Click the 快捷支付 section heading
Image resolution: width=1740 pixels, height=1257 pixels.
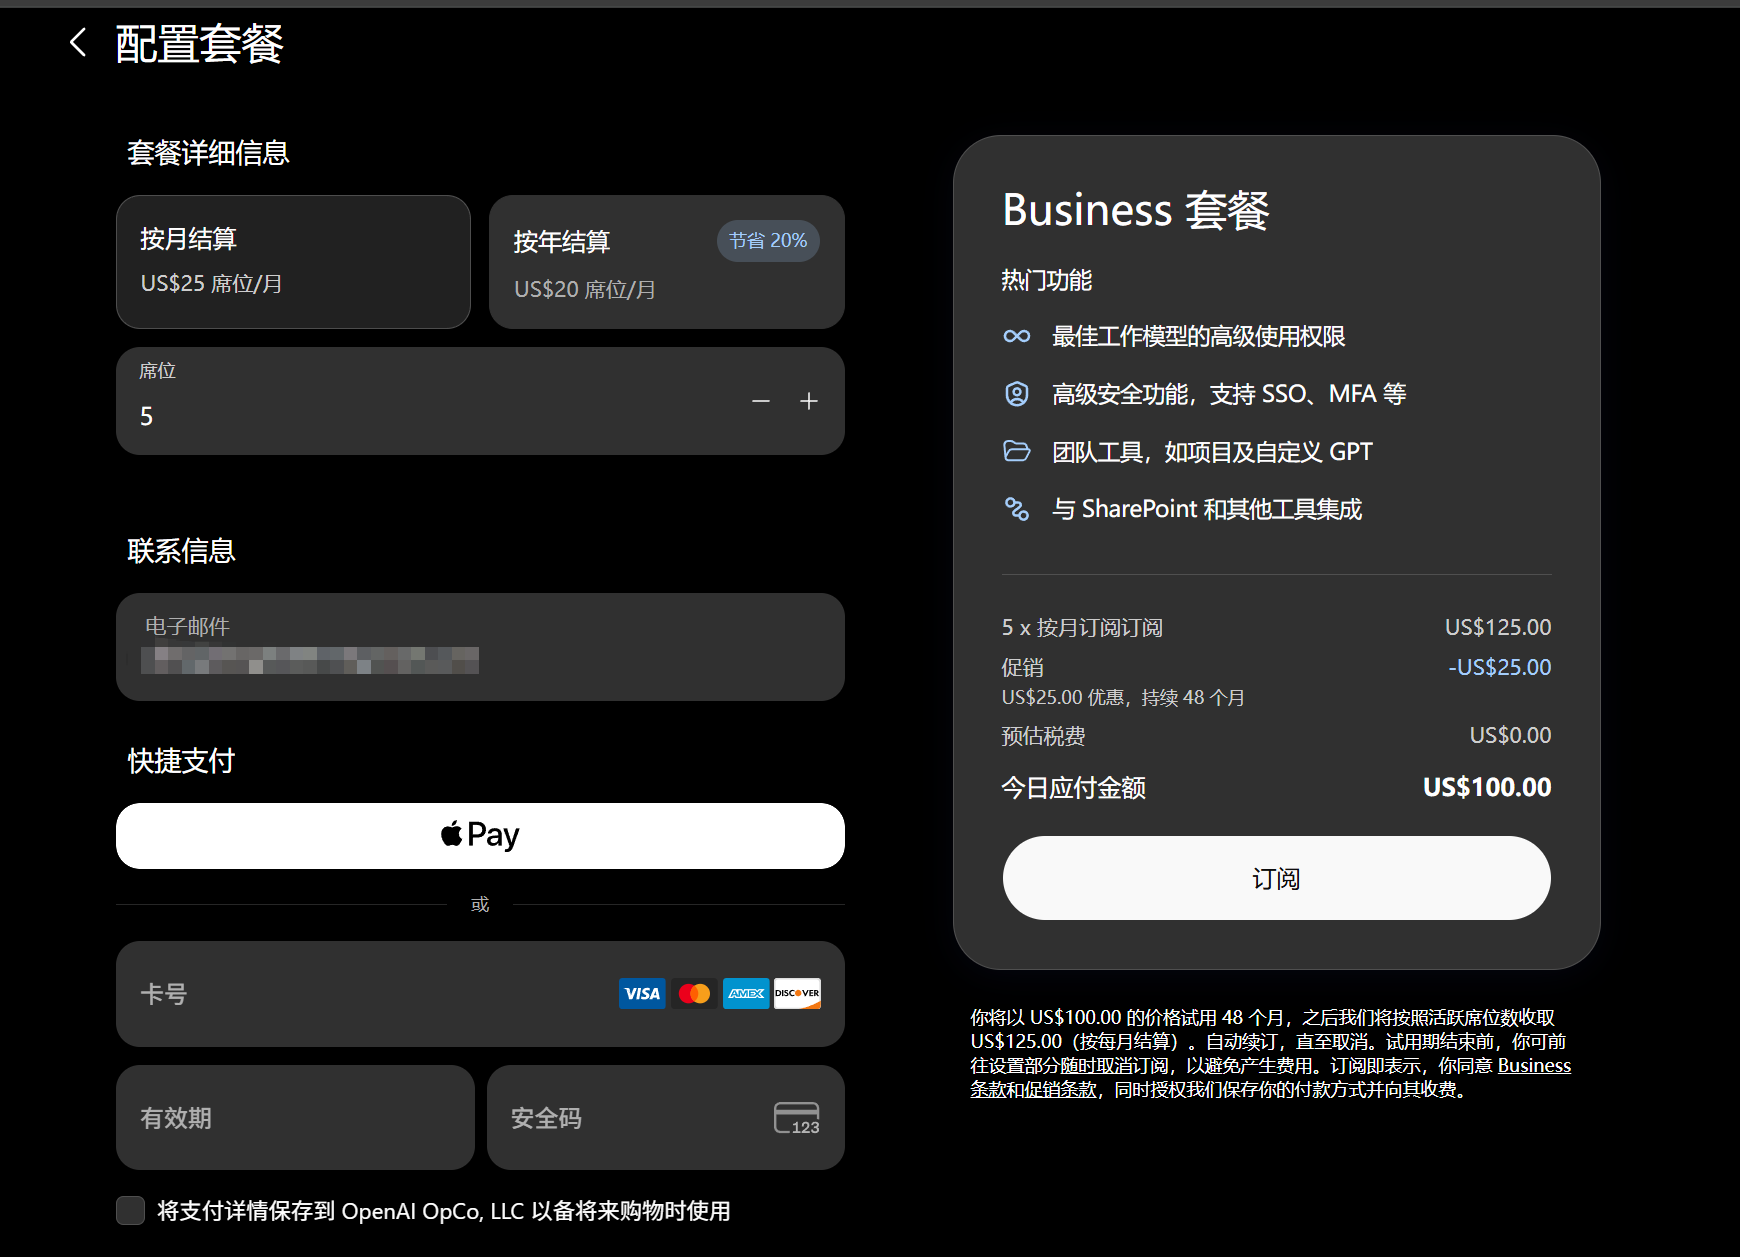[x=181, y=761]
